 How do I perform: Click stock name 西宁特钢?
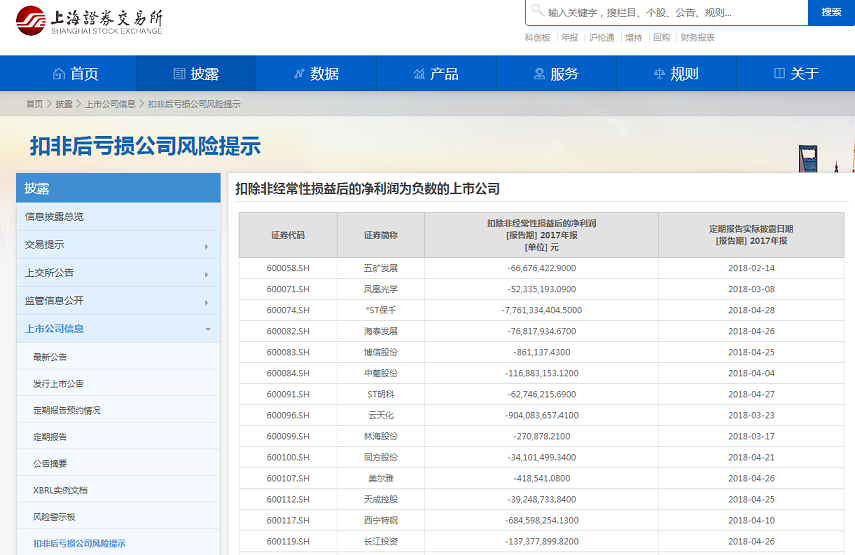pos(381,521)
